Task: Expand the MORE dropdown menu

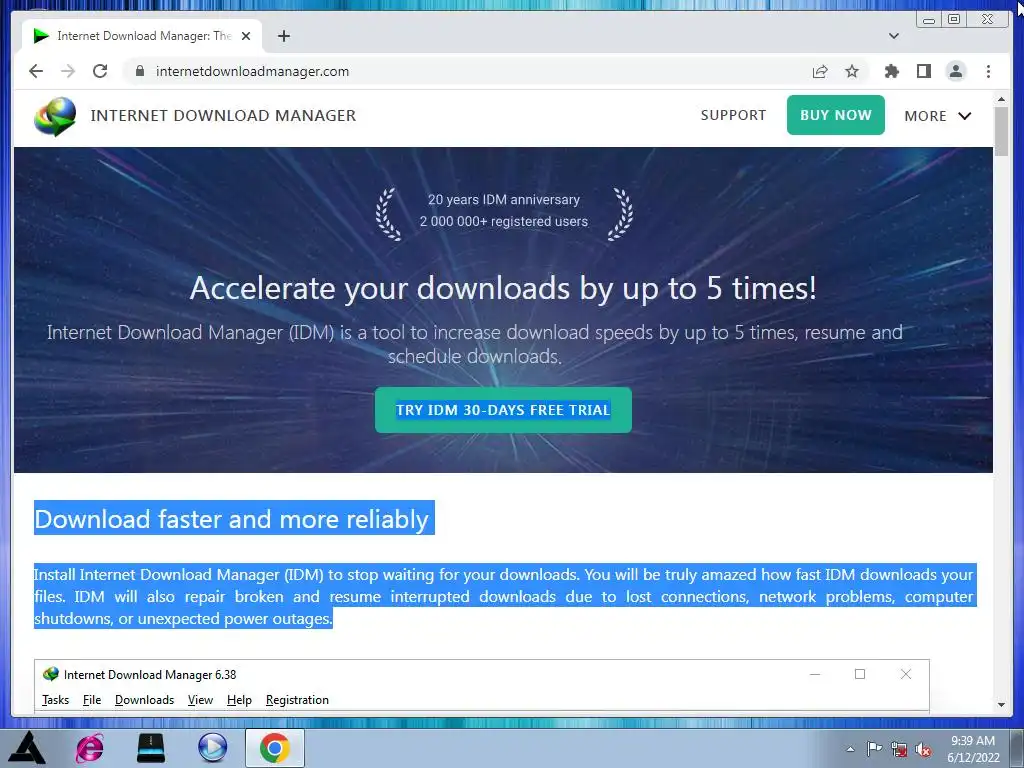Action: pos(938,116)
